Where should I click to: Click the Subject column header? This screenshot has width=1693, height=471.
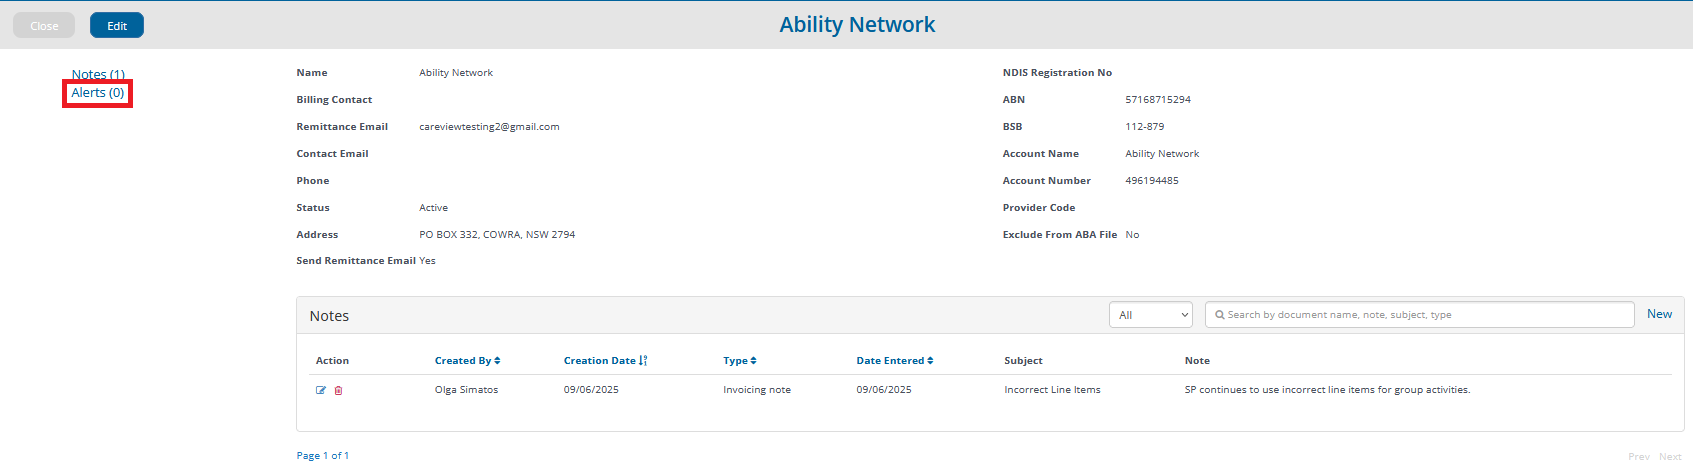[1023, 361]
